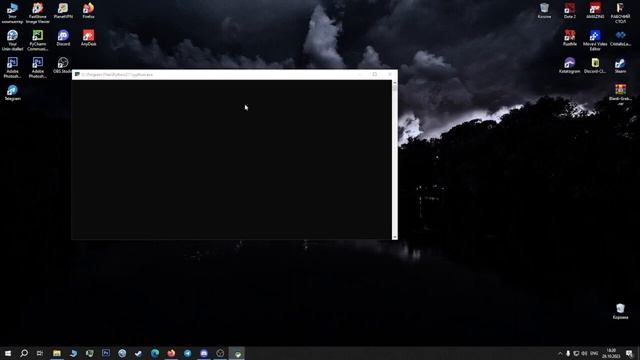The width and height of the screenshot is (640, 360).
Task: Launch Firefox from the desktop shortcut
Action: pos(88,11)
